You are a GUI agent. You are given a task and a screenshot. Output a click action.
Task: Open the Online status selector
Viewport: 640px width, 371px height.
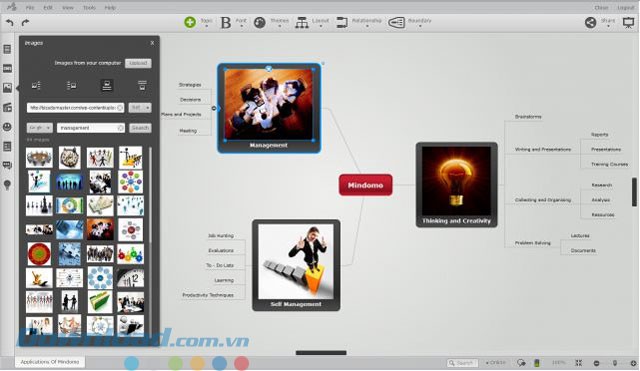(496, 362)
